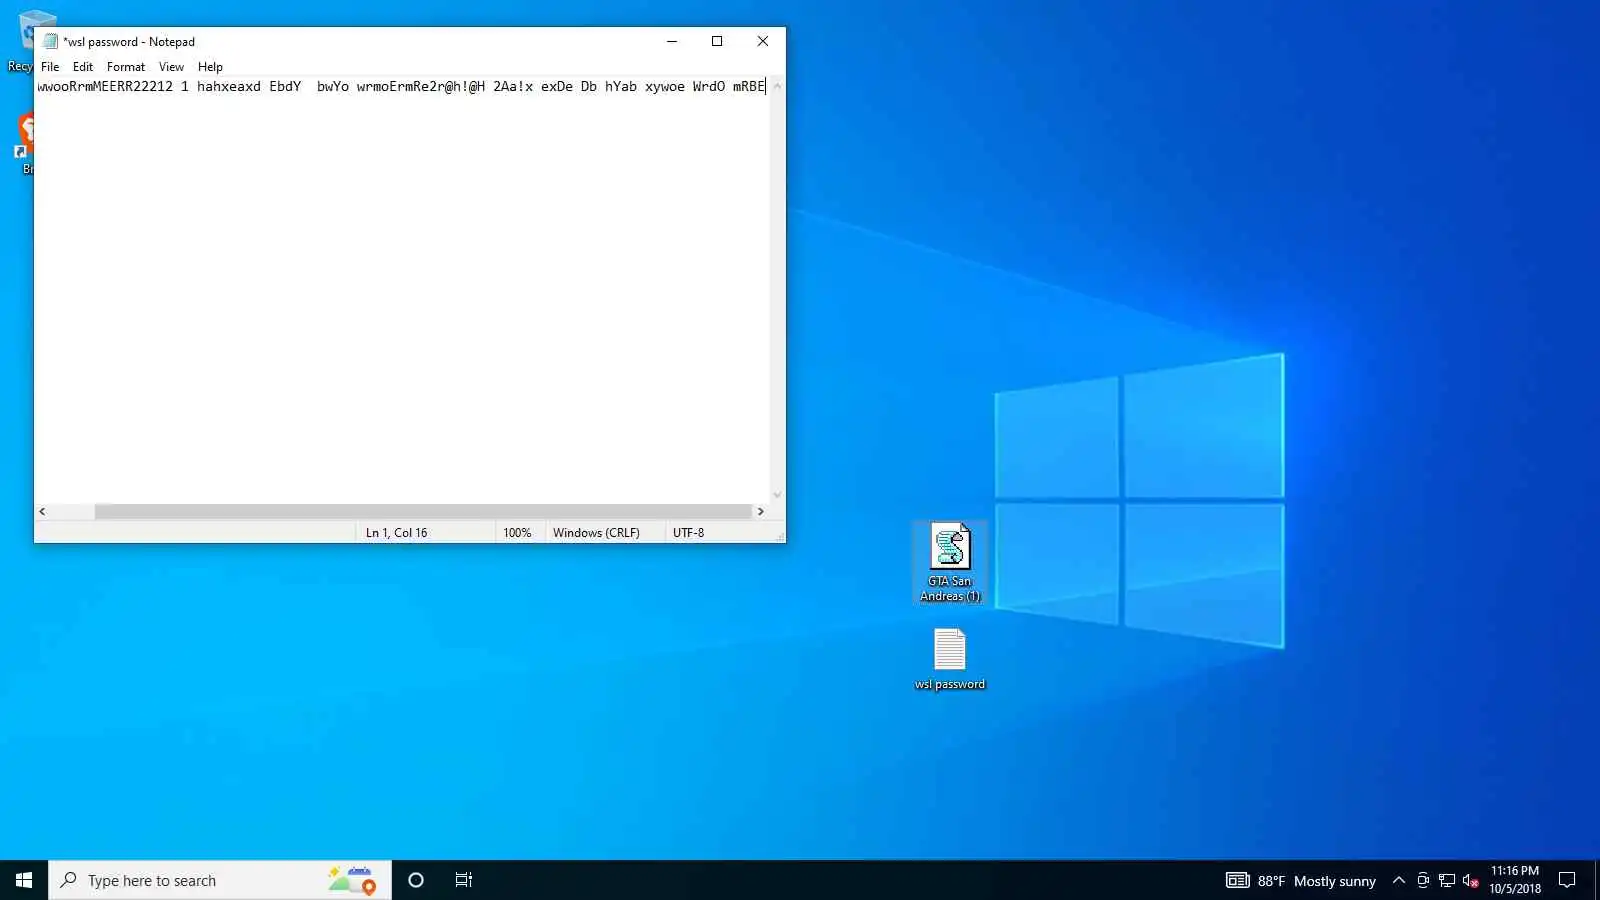The image size is (1600, 900).
Task: Open the network tray icon
Action: [1447, 880]
